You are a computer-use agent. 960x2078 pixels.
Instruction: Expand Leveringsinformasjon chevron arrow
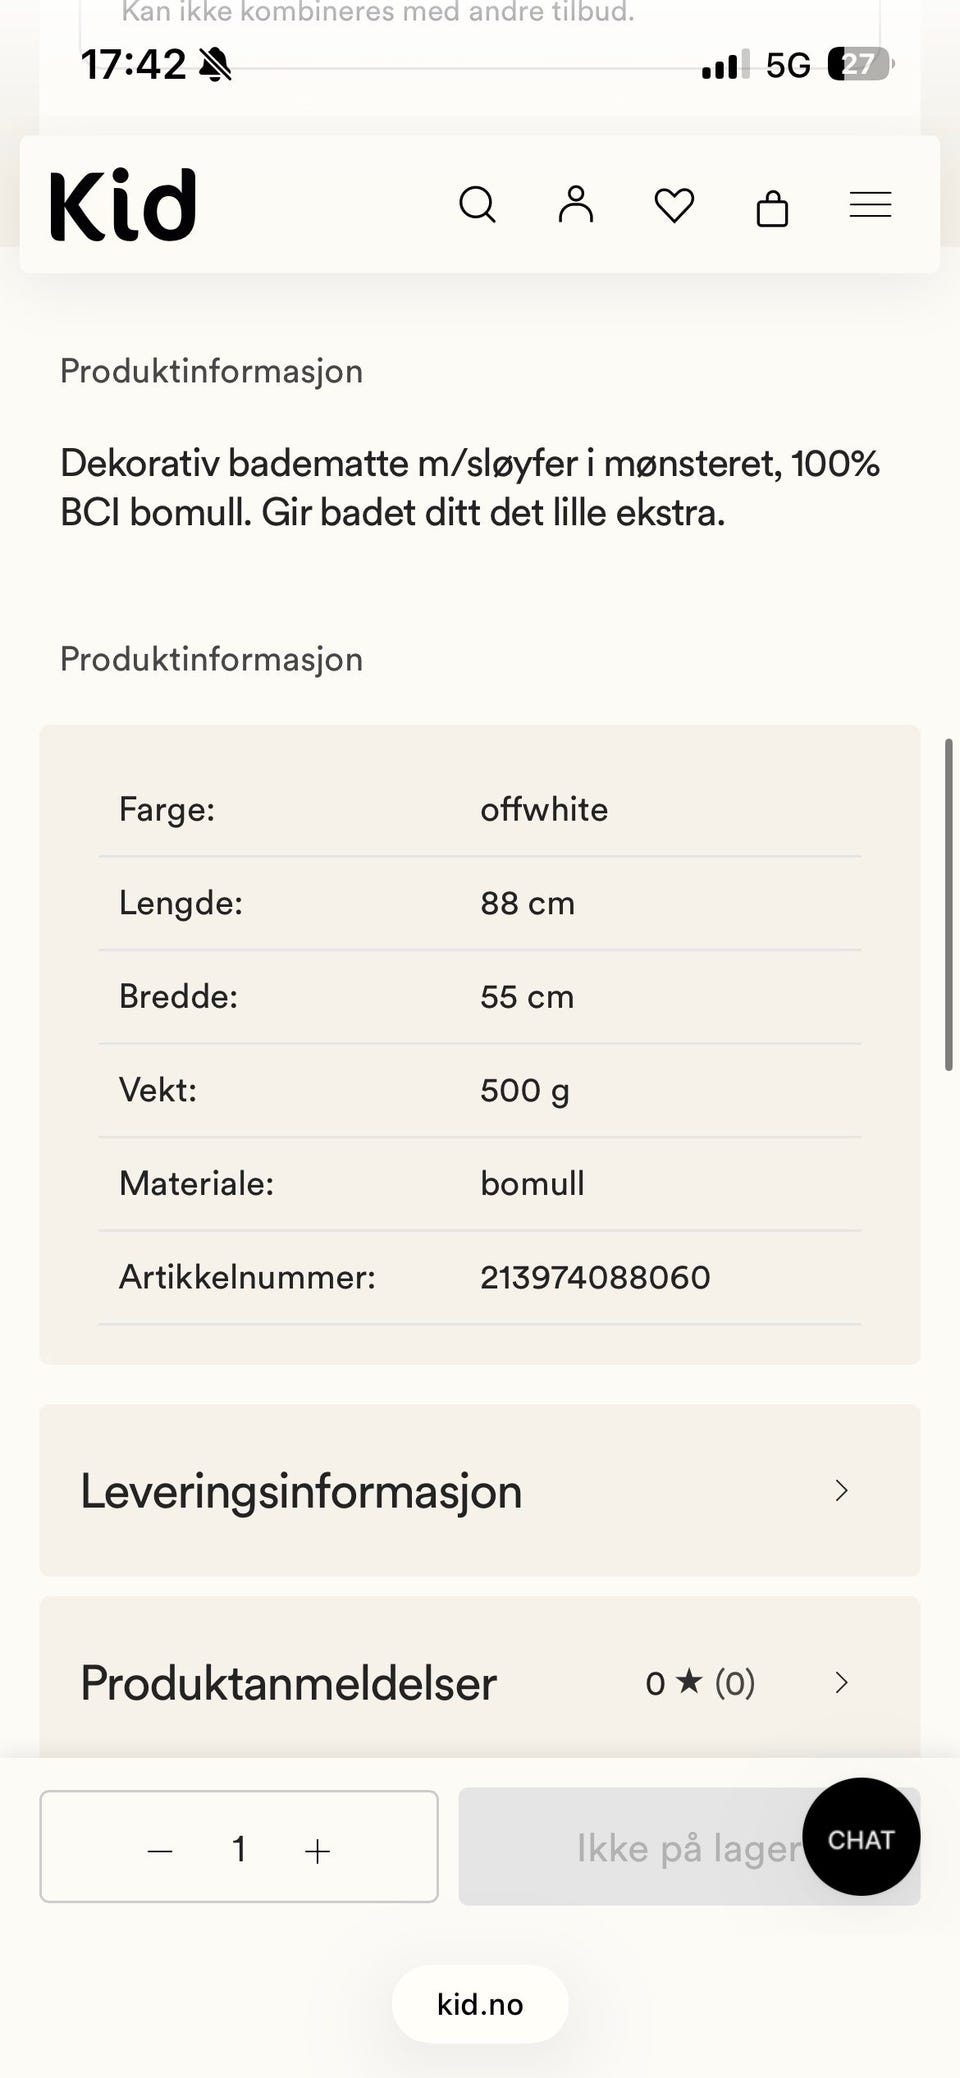point(842,1490)
